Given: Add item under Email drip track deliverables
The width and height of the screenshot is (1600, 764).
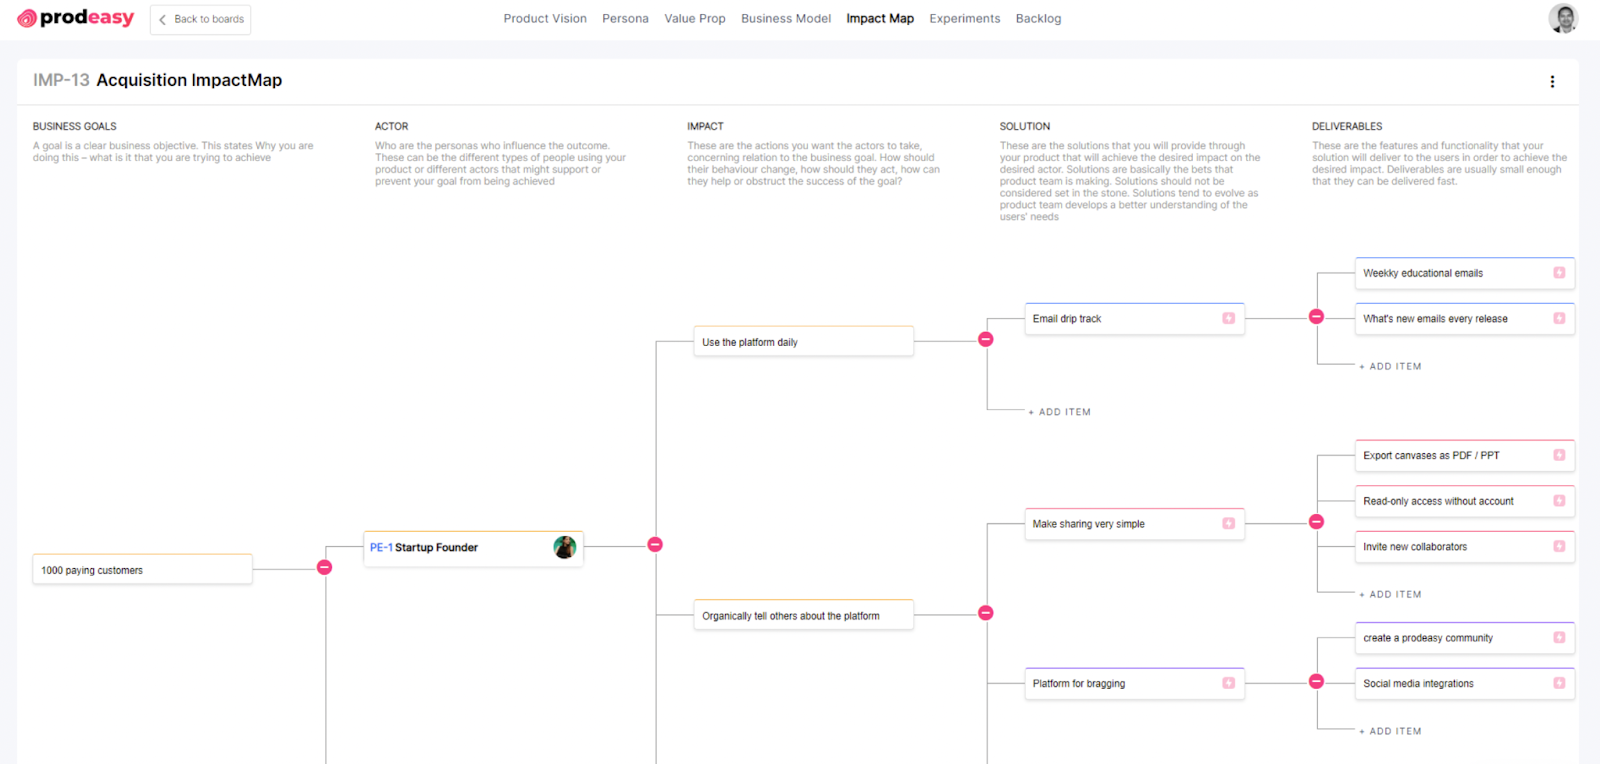Looking at the screenshot, I should point(1391,367).
